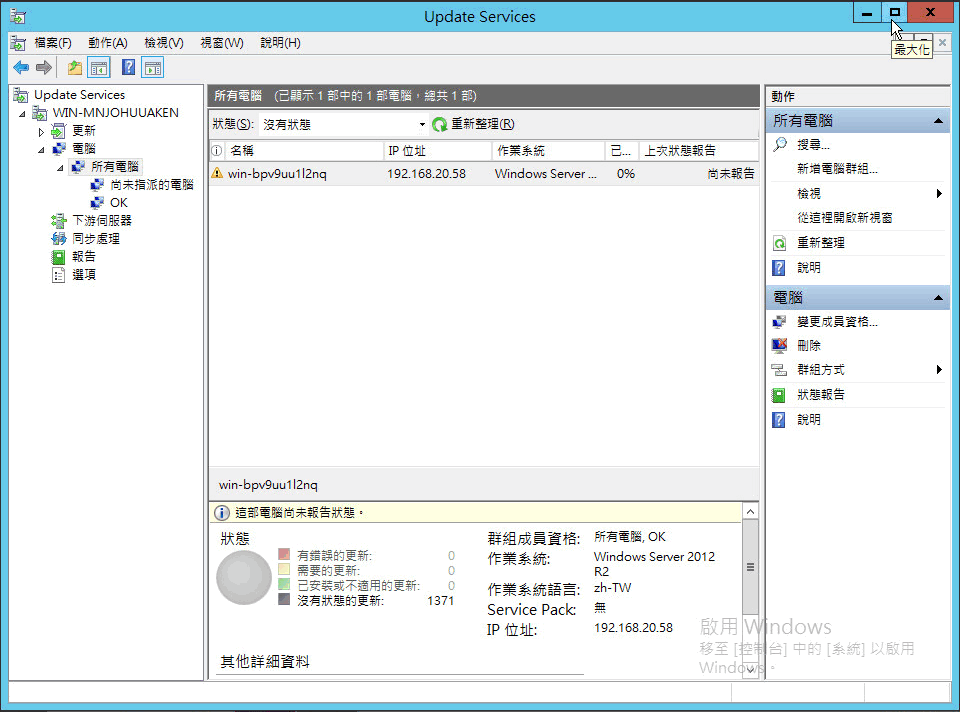This screenshot has height=712, width=960.
Task: Click 說明 under 電腦 actions
Action: pos(808,419)
